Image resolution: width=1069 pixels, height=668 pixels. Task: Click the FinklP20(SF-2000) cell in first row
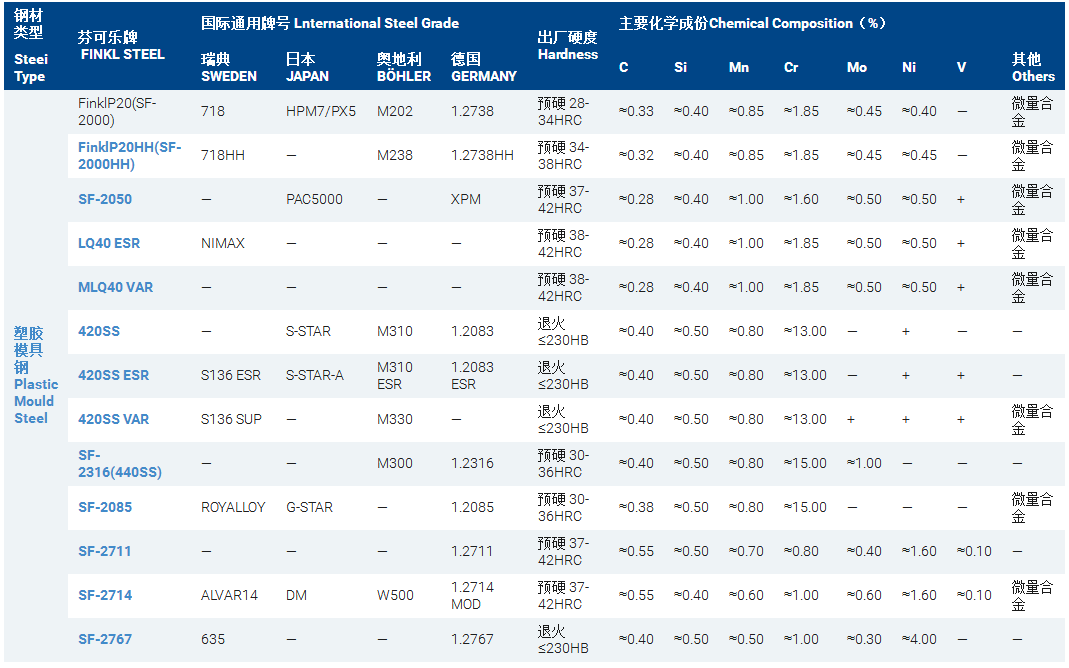(117, 111)
